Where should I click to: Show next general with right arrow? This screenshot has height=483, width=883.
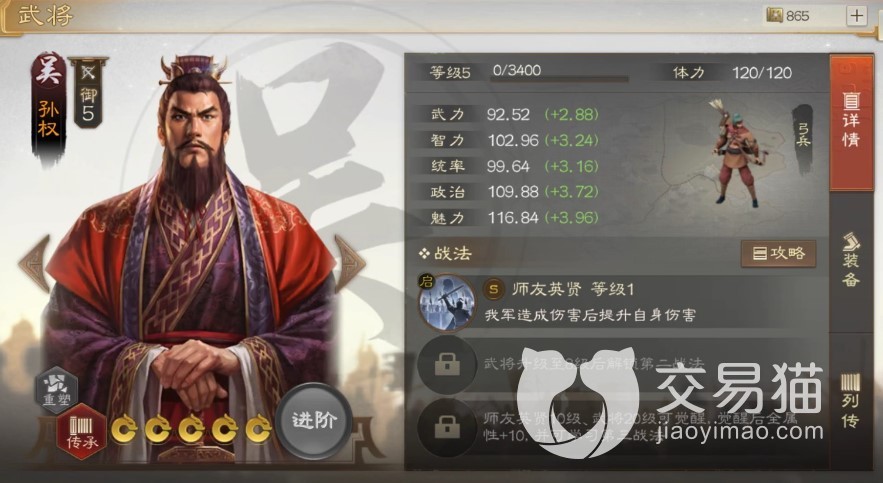pos(349,263)
